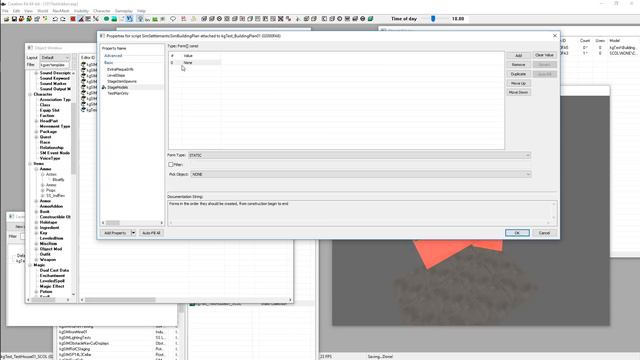The image size is (640, 360).
Task: Click the Remove button
Action: pos(518,65)
